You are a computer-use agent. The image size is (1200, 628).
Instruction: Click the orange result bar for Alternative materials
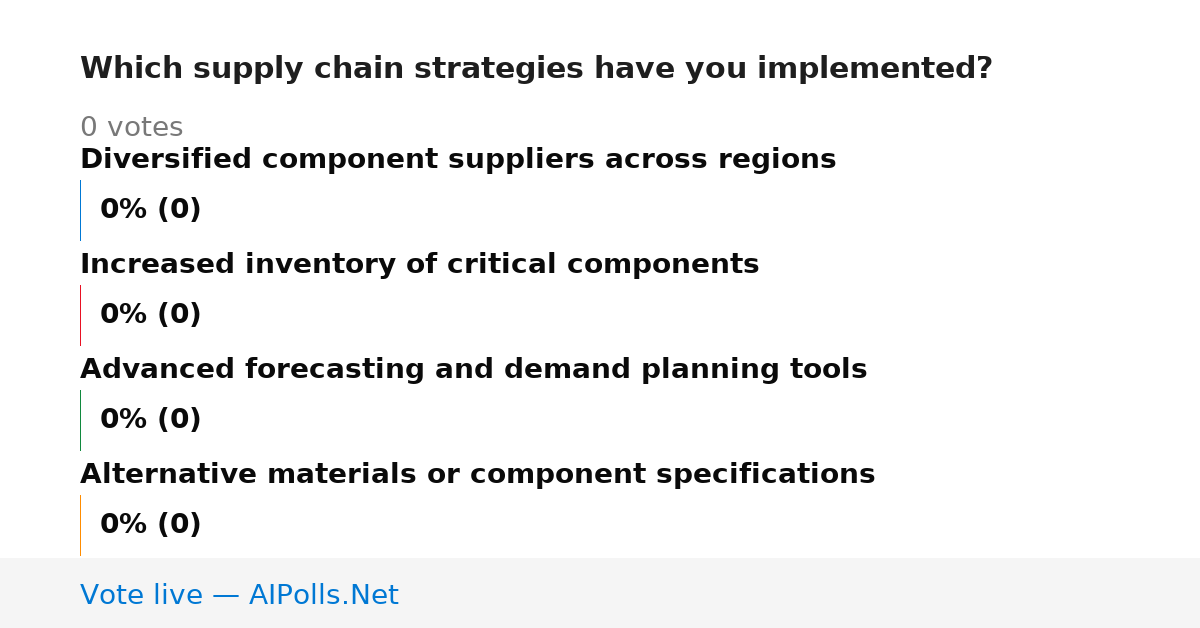tap(80, 525)
